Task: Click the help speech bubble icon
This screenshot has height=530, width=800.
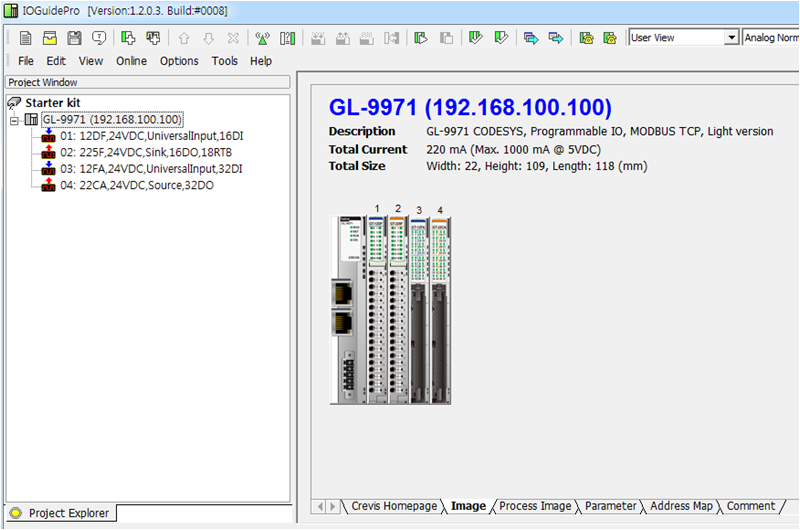Action: coord(99,38)
